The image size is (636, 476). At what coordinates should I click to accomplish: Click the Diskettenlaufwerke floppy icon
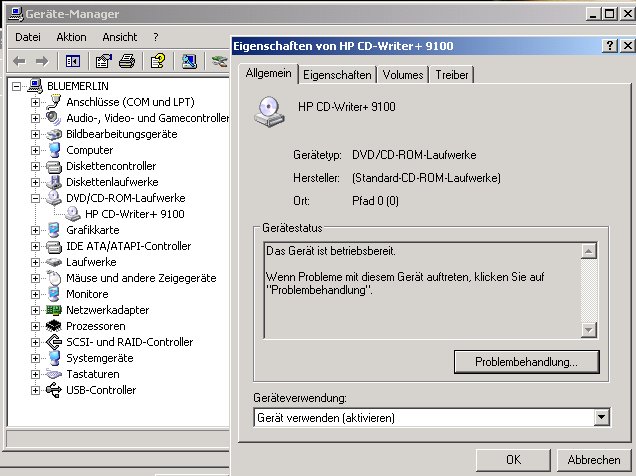pyautogui.click(x=54, y=182)
